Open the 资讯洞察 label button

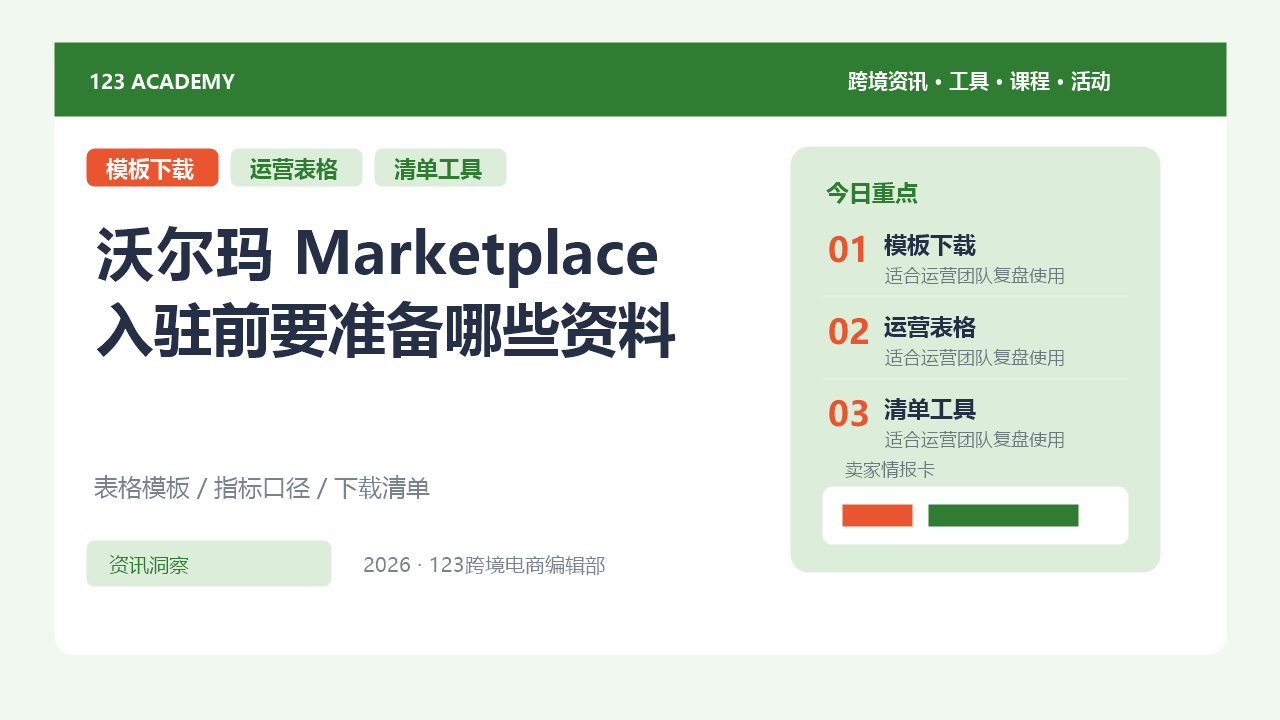(209, 564)
